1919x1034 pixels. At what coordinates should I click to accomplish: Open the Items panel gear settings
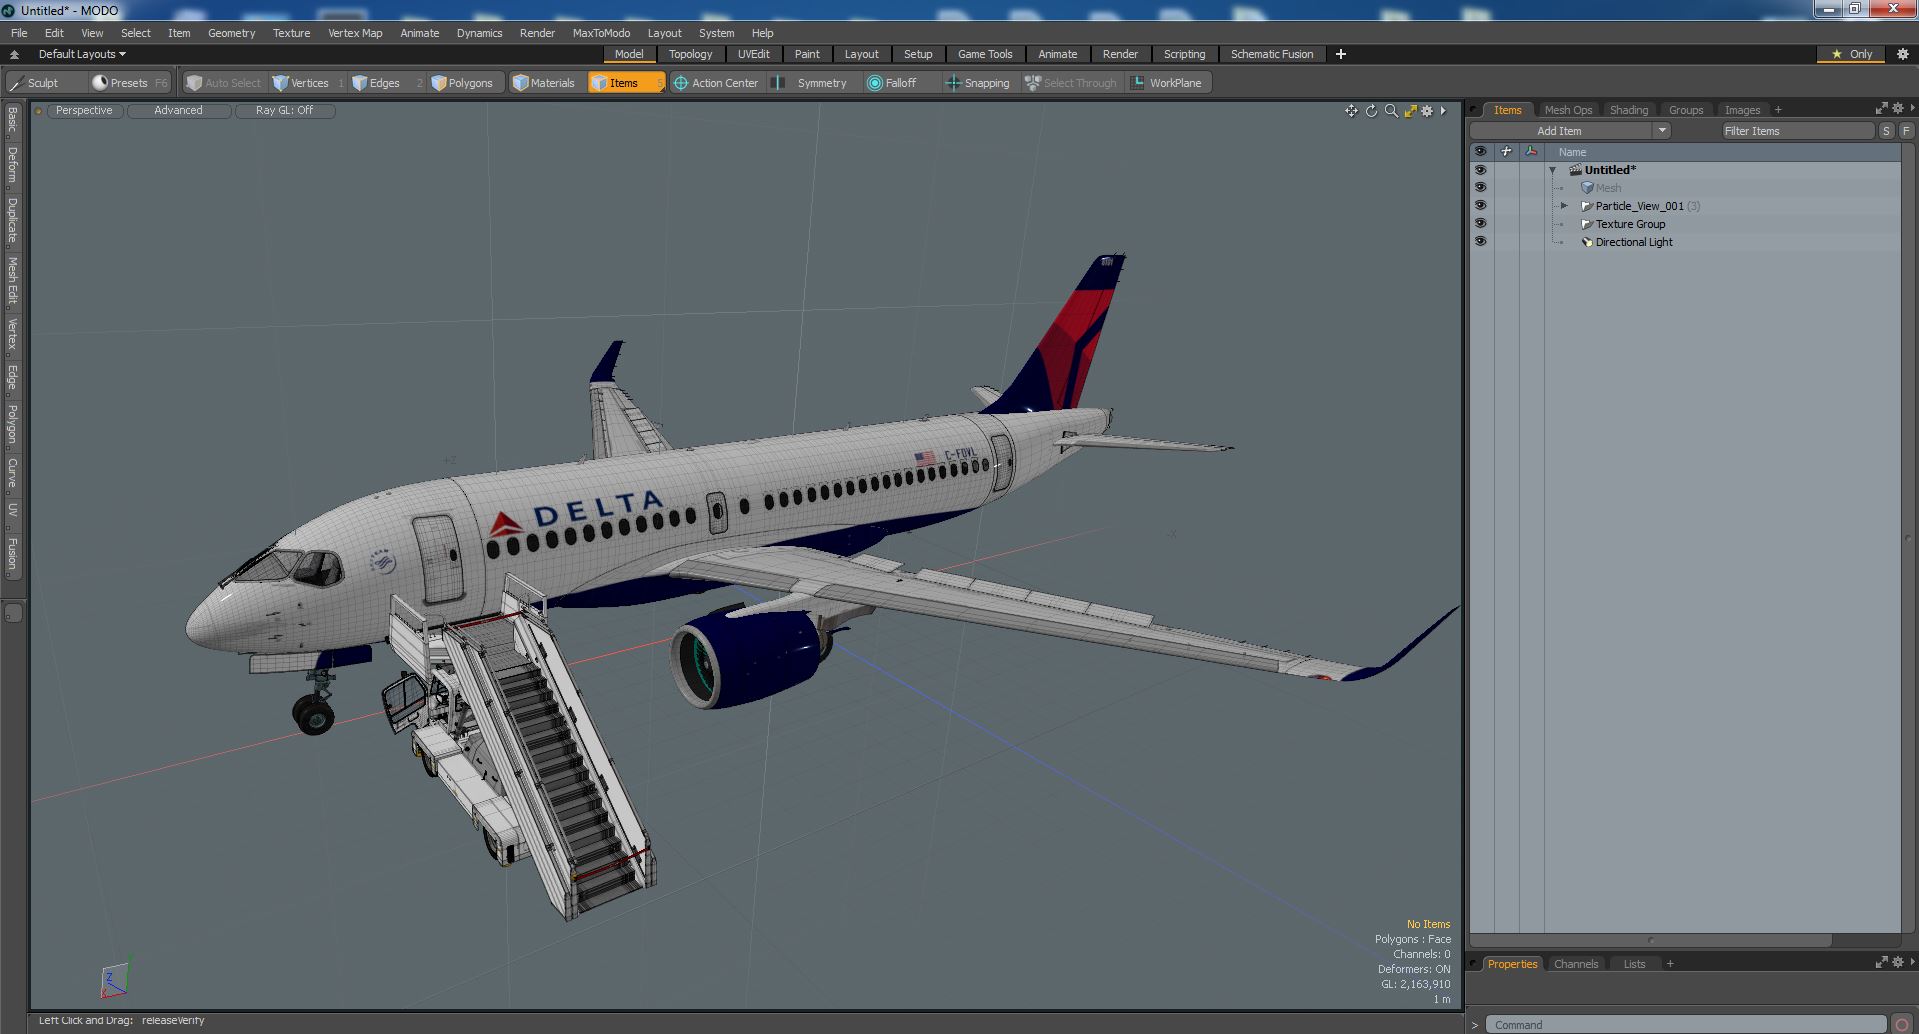click(1897, 108)
